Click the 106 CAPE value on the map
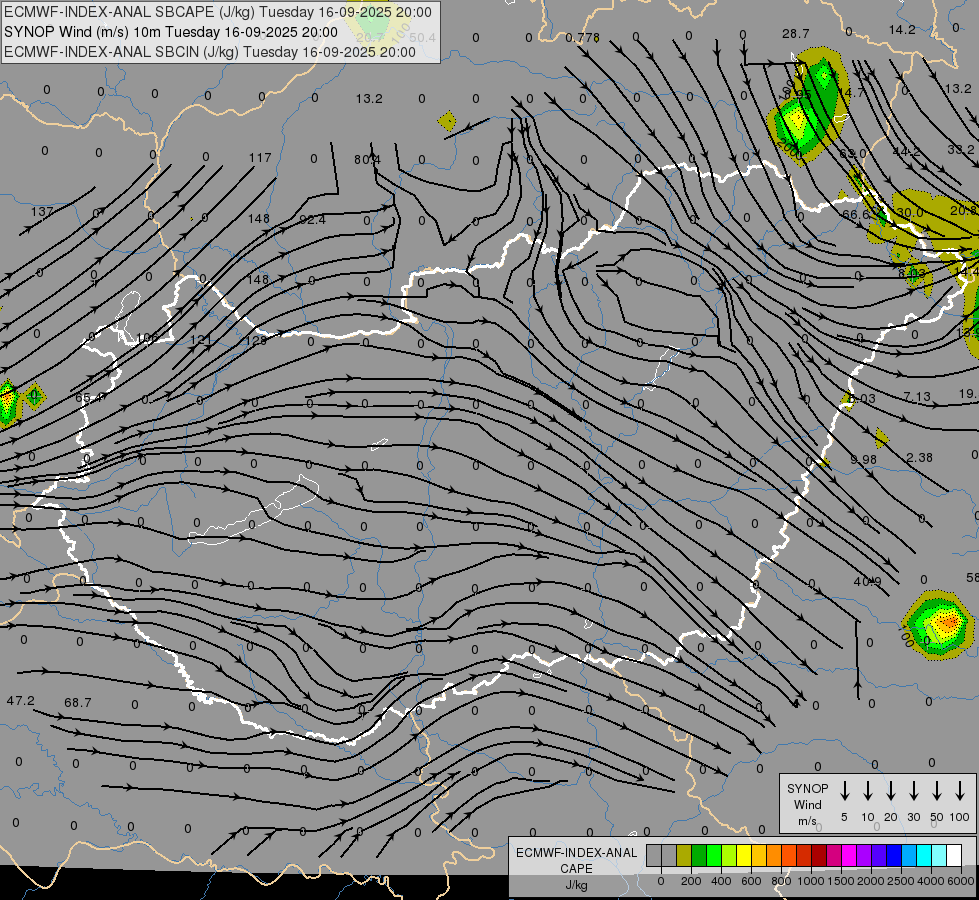979x900 pixels. click(x=147, y=338)
